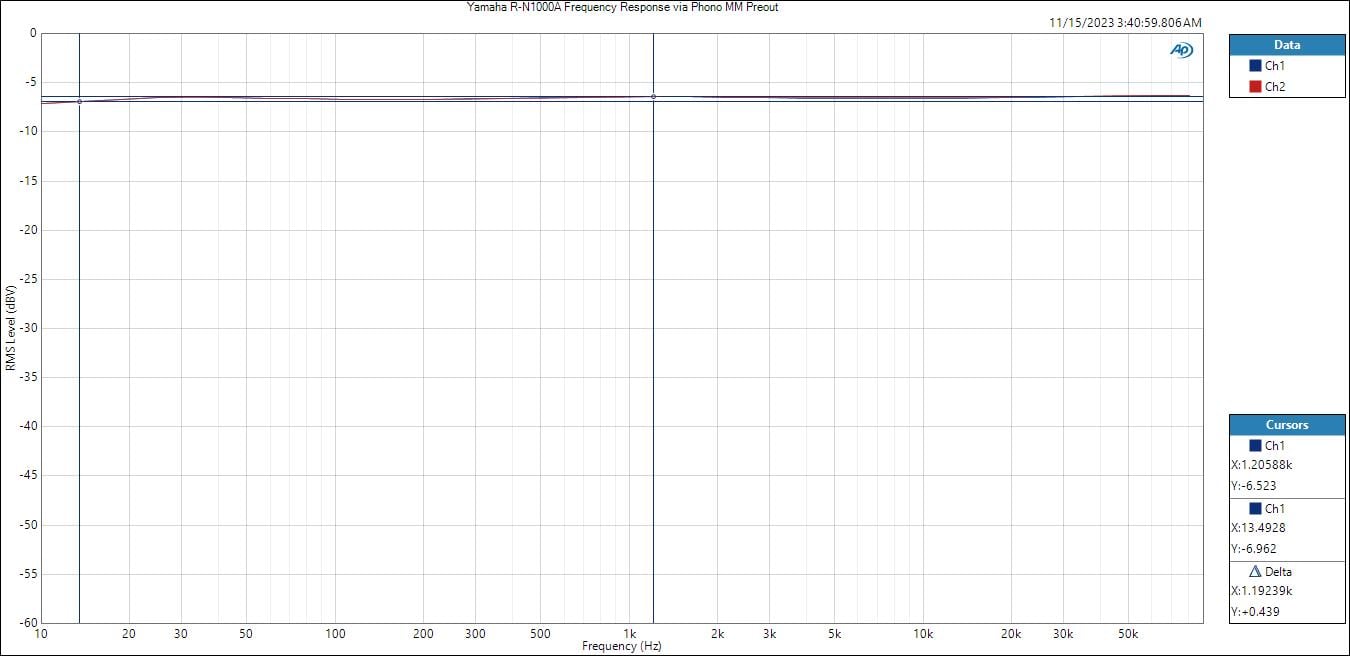The image size is (1350, 656).
Task: Select the Ch1 entry in Data legend
Action: coord(1267,65)
